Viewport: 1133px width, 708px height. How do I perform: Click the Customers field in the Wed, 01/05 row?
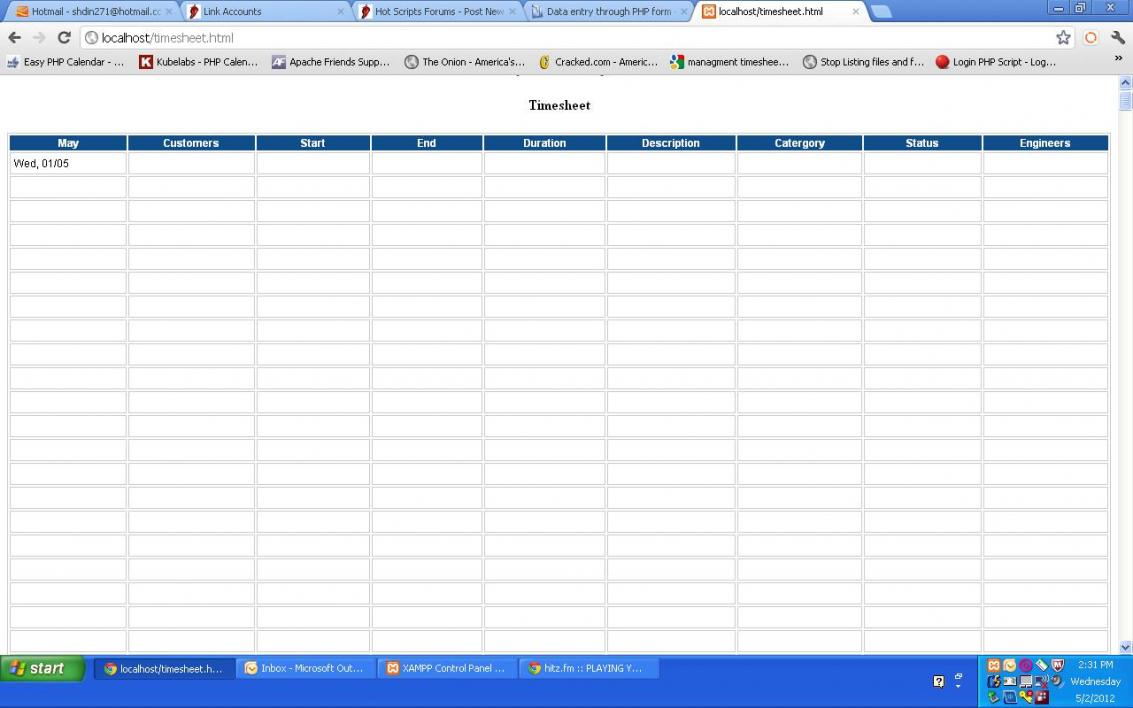[191, 163]
